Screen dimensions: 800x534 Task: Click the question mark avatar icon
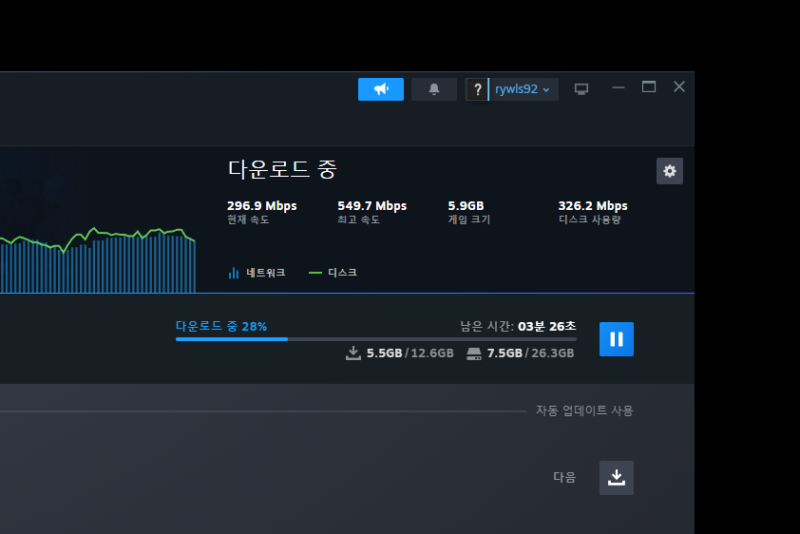coord(477,89)
